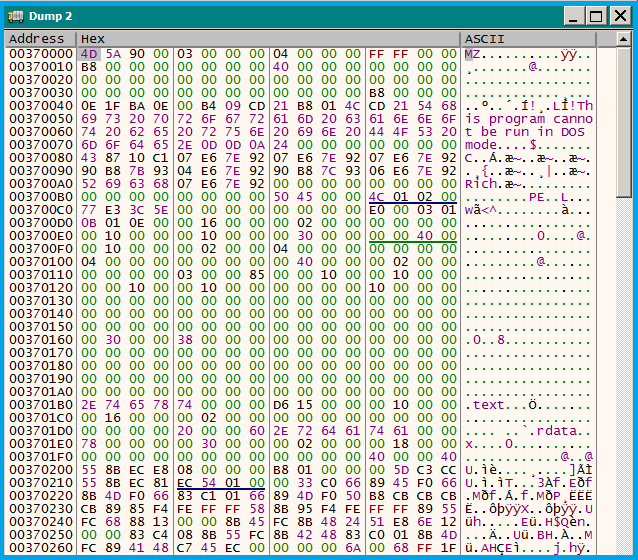Select the highlighted 4D byte at 00370000

pos(88,54)
